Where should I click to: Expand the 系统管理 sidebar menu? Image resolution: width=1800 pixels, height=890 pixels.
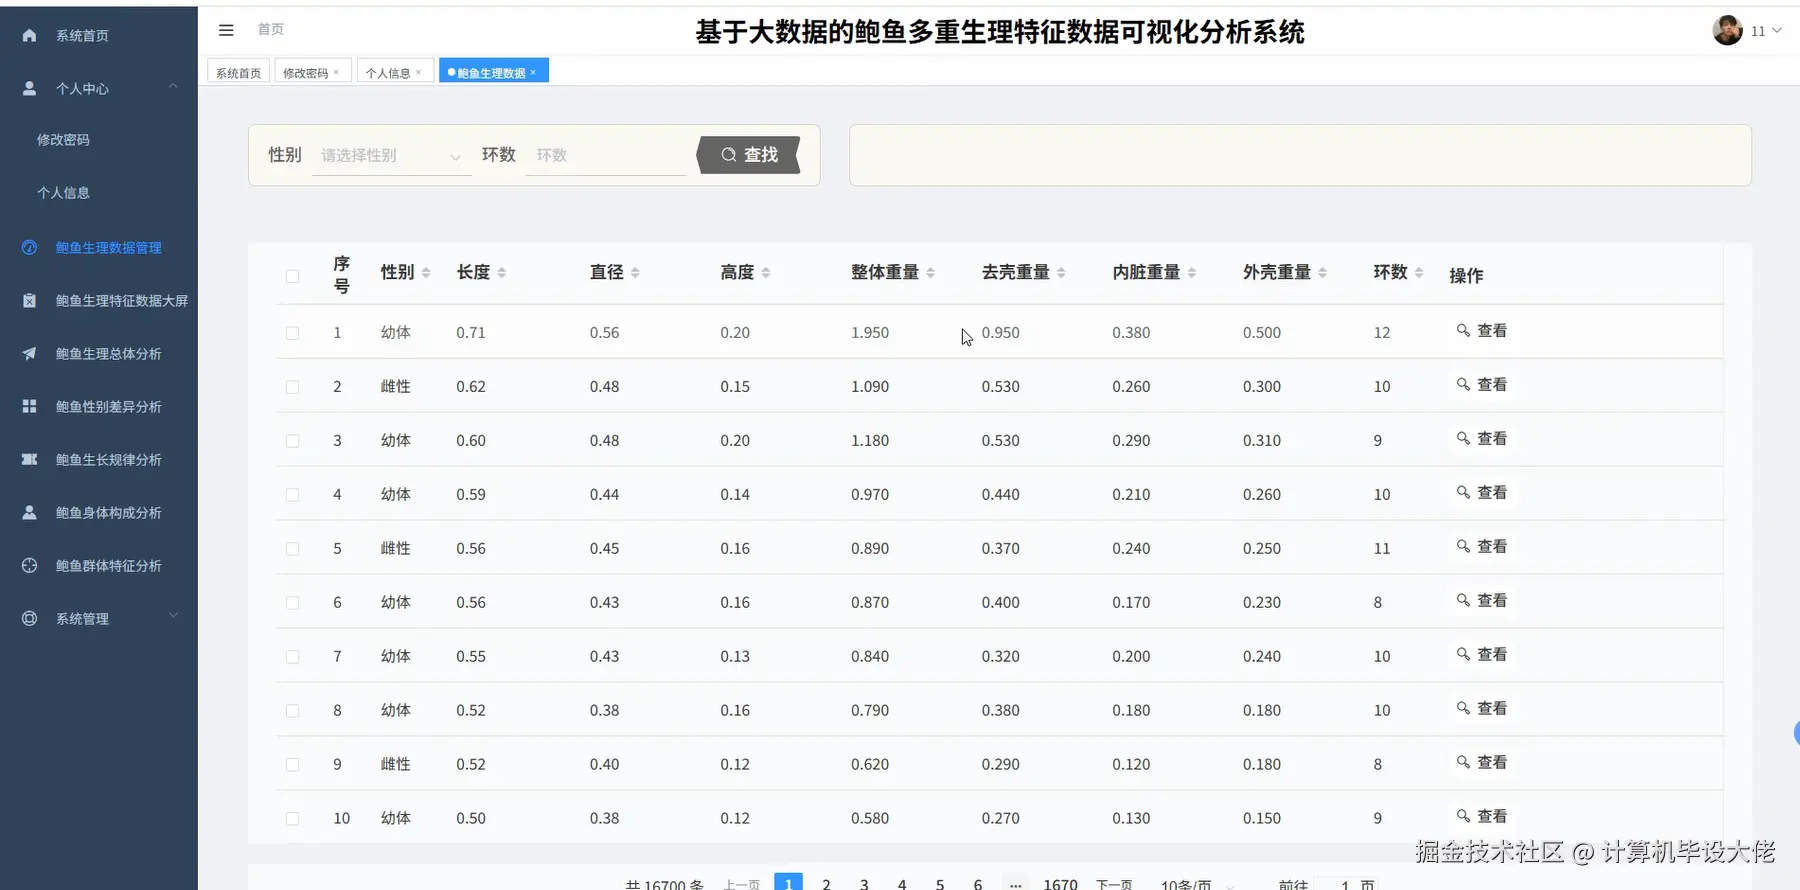pos(173,616)
